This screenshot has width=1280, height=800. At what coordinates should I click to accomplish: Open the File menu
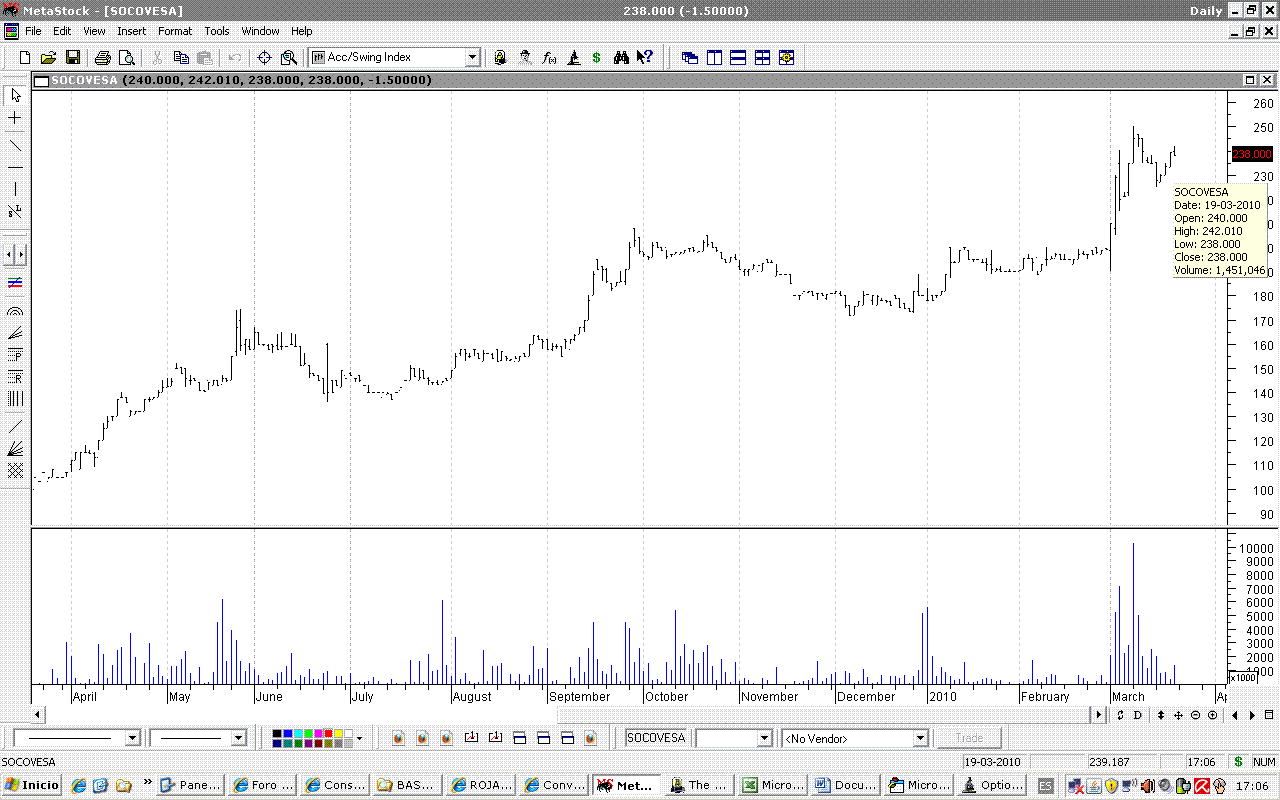point(33,31)
